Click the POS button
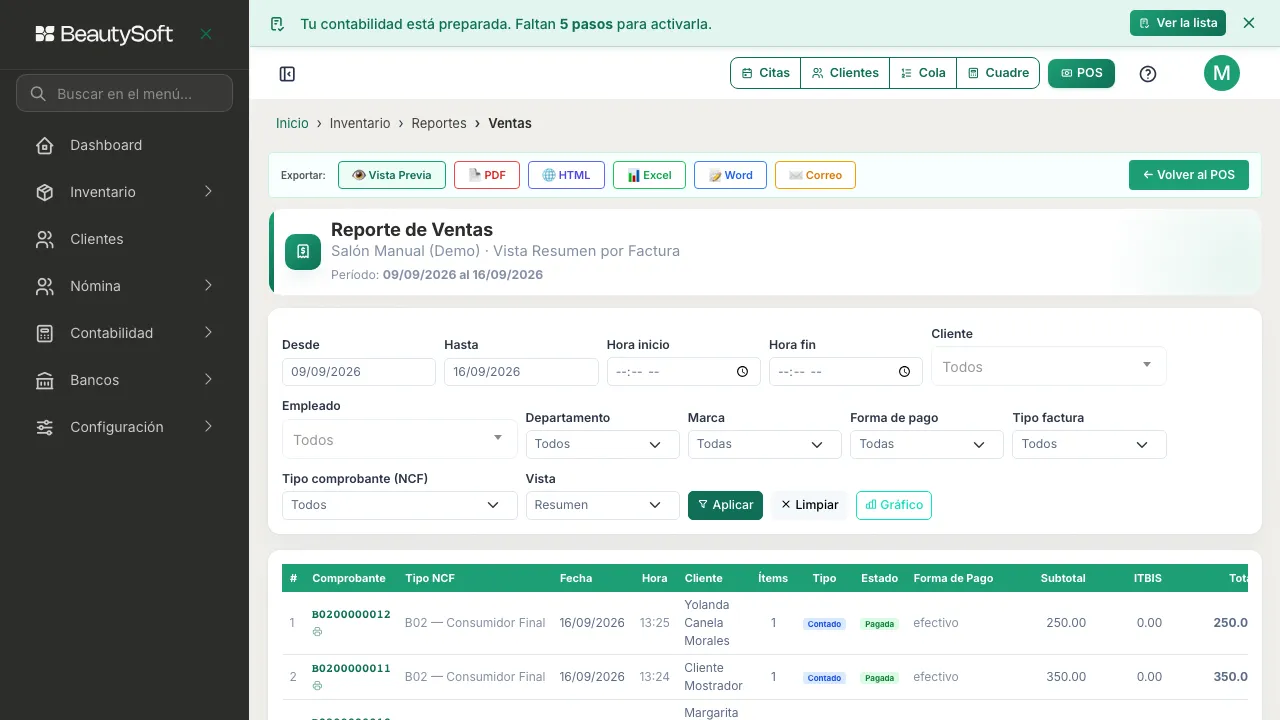The height and width of the screenshot is (720, 1280). [x=1081, y=73]
